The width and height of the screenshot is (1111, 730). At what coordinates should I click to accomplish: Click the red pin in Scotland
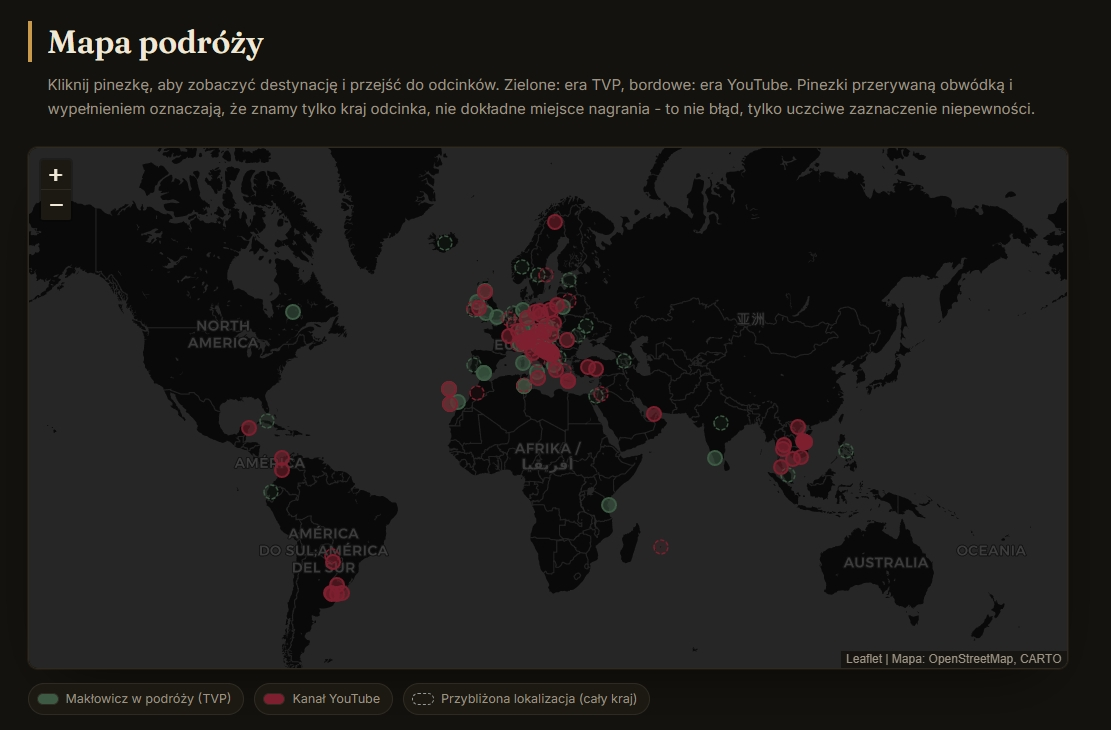click(x=485, y=291)
